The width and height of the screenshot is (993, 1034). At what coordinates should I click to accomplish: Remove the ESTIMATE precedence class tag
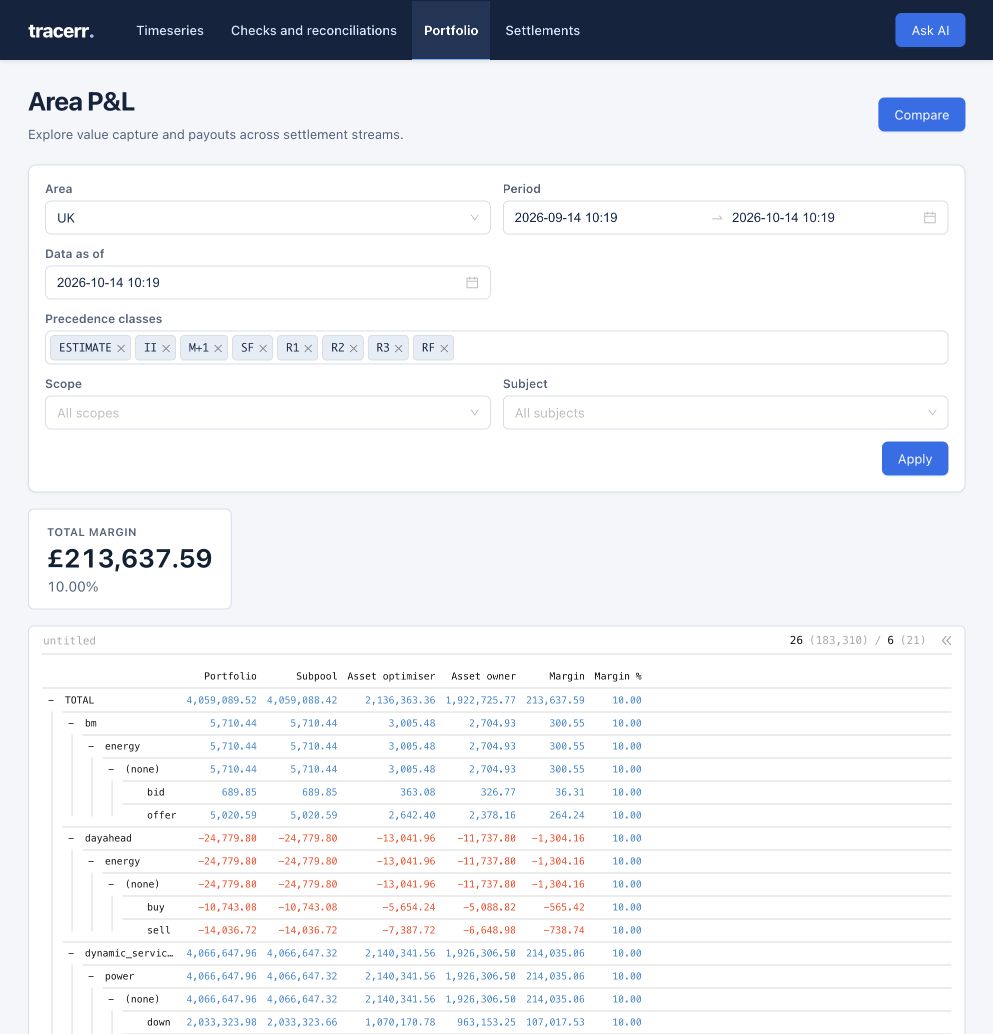[121, 348]
